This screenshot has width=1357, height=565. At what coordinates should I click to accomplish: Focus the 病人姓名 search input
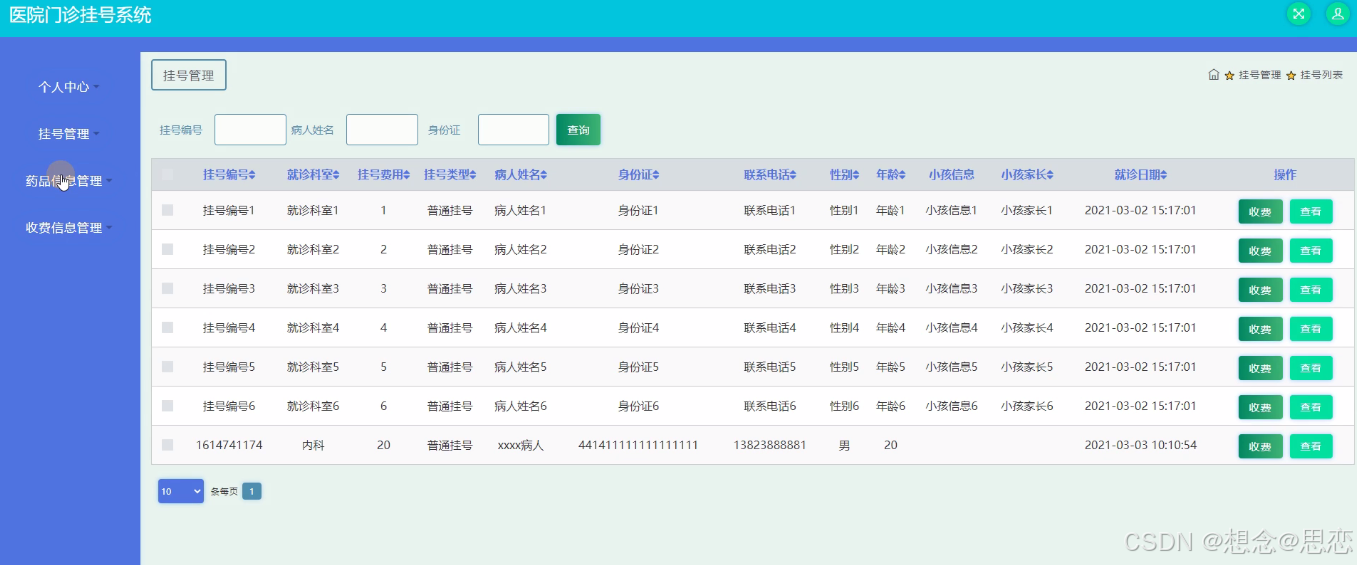tap(382, 130)
